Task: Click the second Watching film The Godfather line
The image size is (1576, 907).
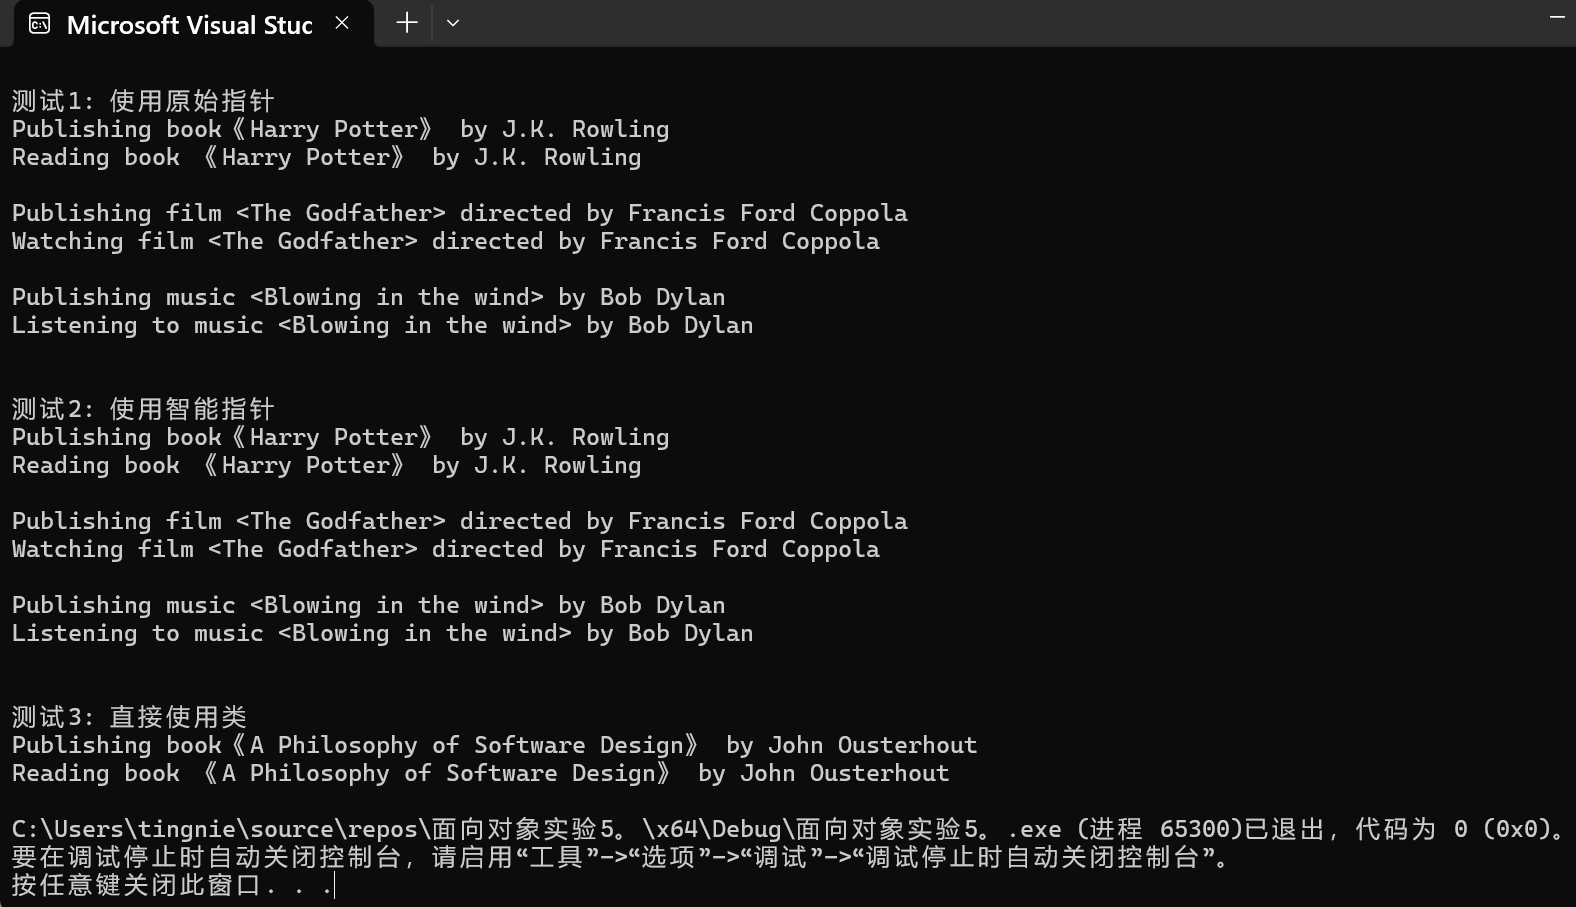Action: pyautogui.click(x=445, y=549)
